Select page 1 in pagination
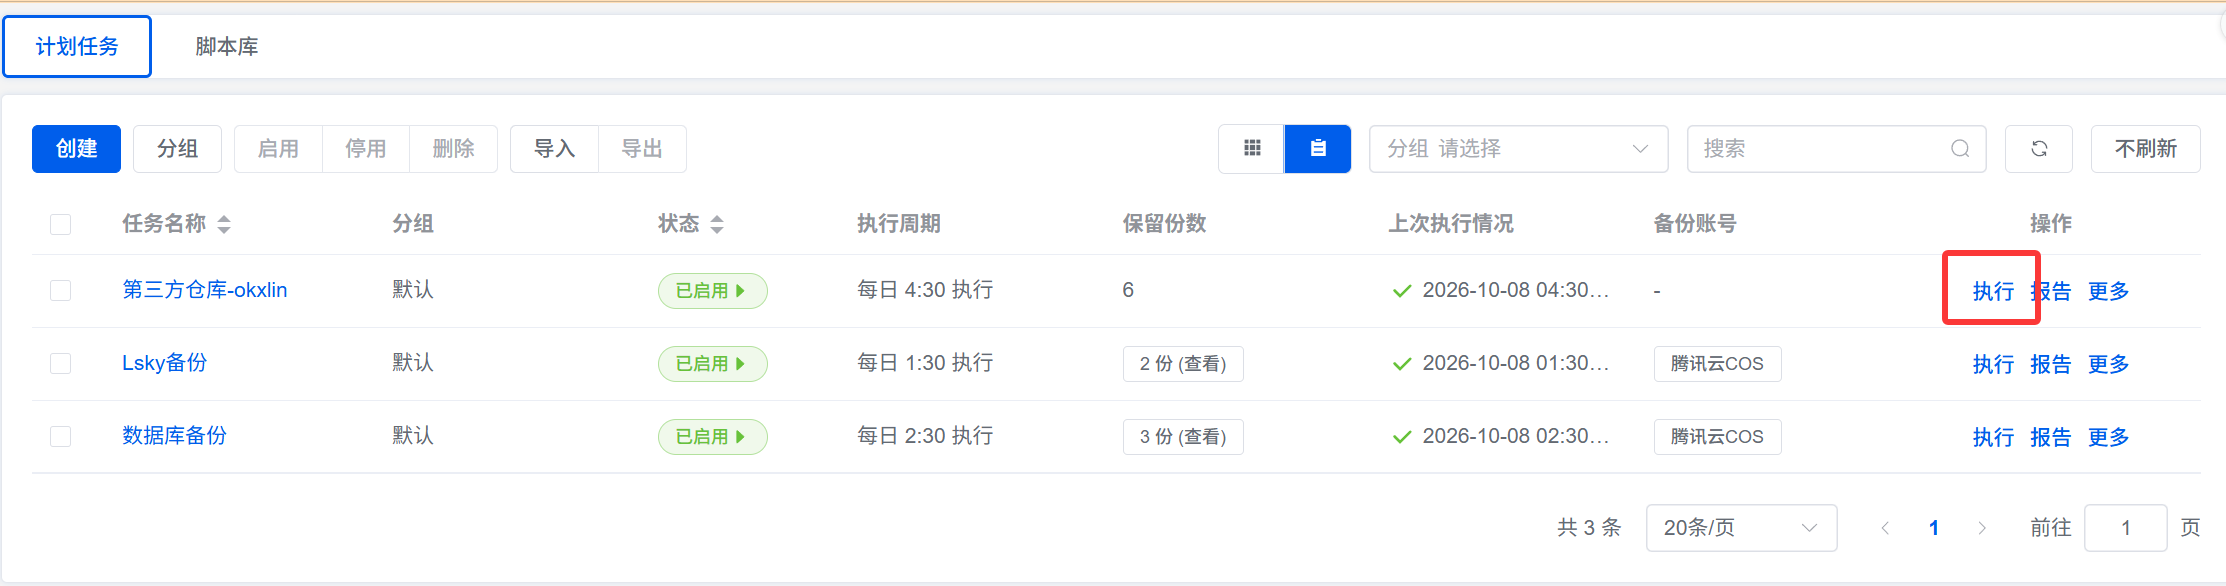 point(1934,528)
